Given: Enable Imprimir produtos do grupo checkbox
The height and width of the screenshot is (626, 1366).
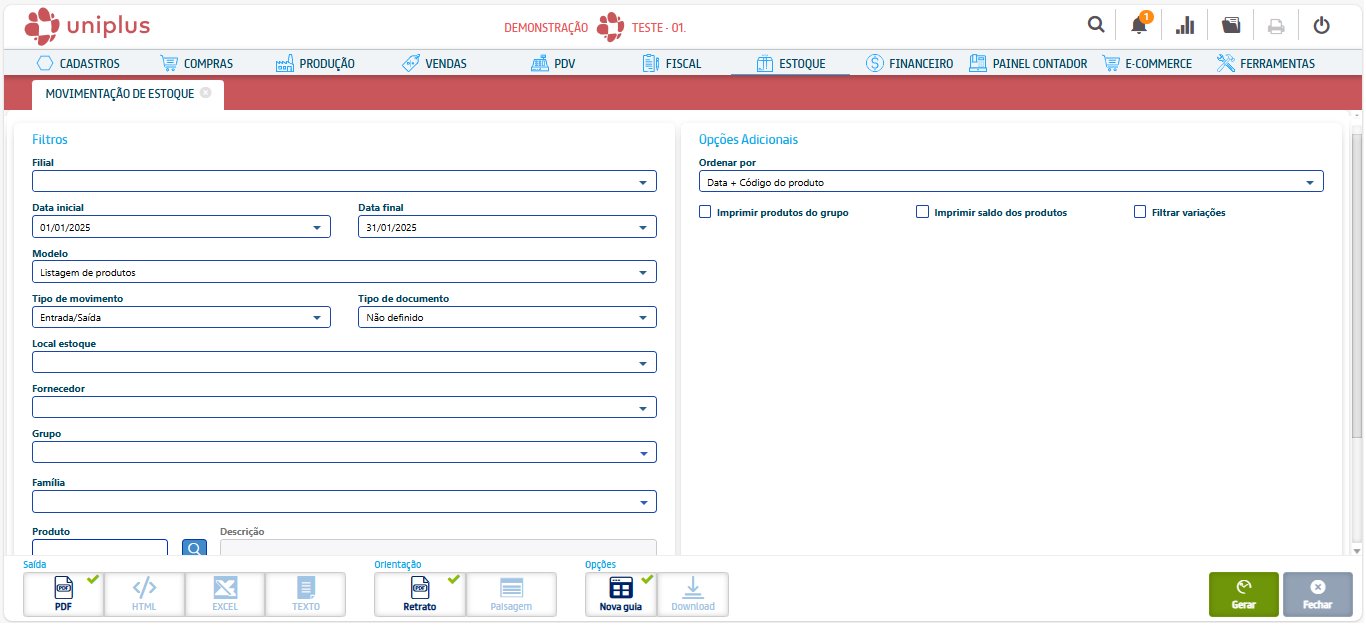Looking at the screenshot, I should point(705,212).
